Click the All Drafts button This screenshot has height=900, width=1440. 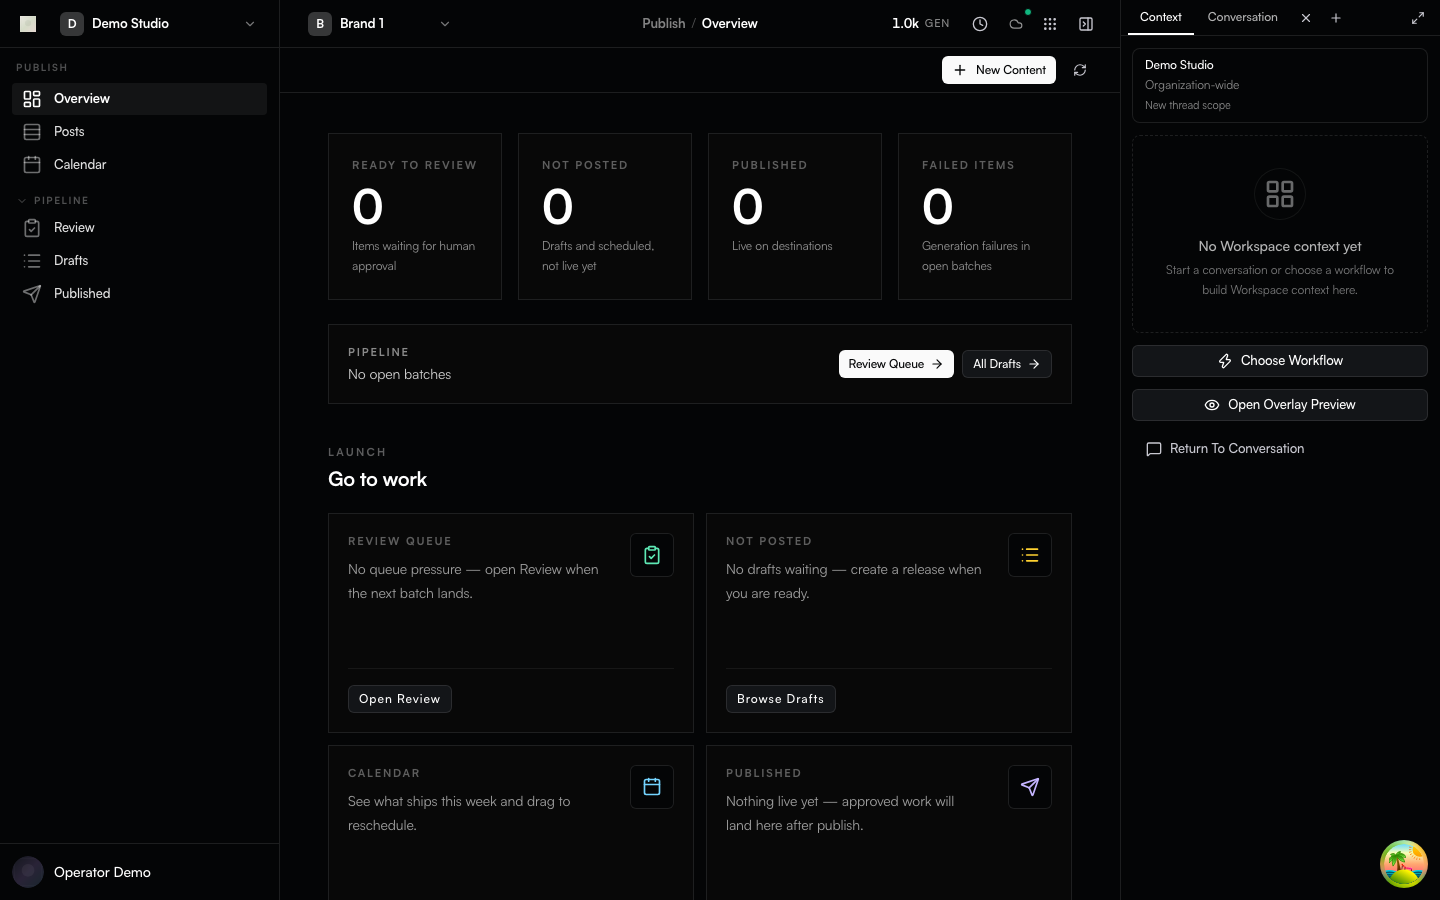(x=1007, y=364)
